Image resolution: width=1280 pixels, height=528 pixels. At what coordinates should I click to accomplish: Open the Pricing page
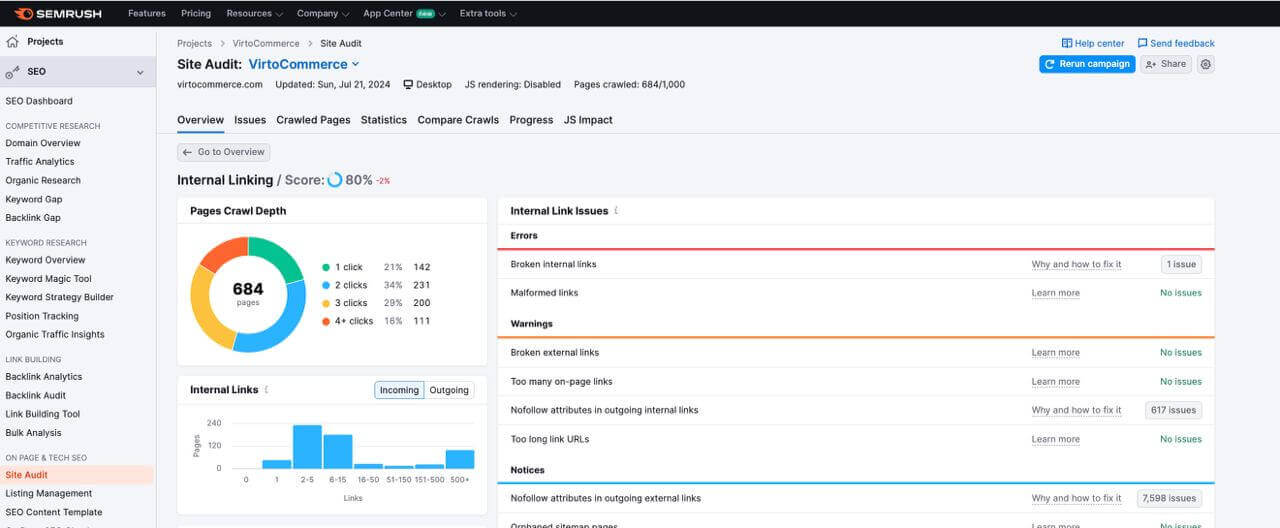196,13
